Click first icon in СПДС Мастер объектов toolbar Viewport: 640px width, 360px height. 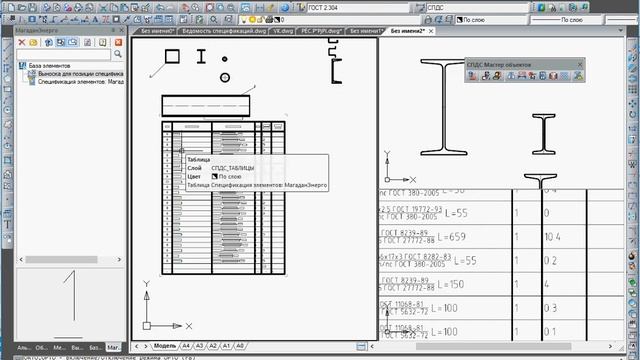tap(472, 76)
